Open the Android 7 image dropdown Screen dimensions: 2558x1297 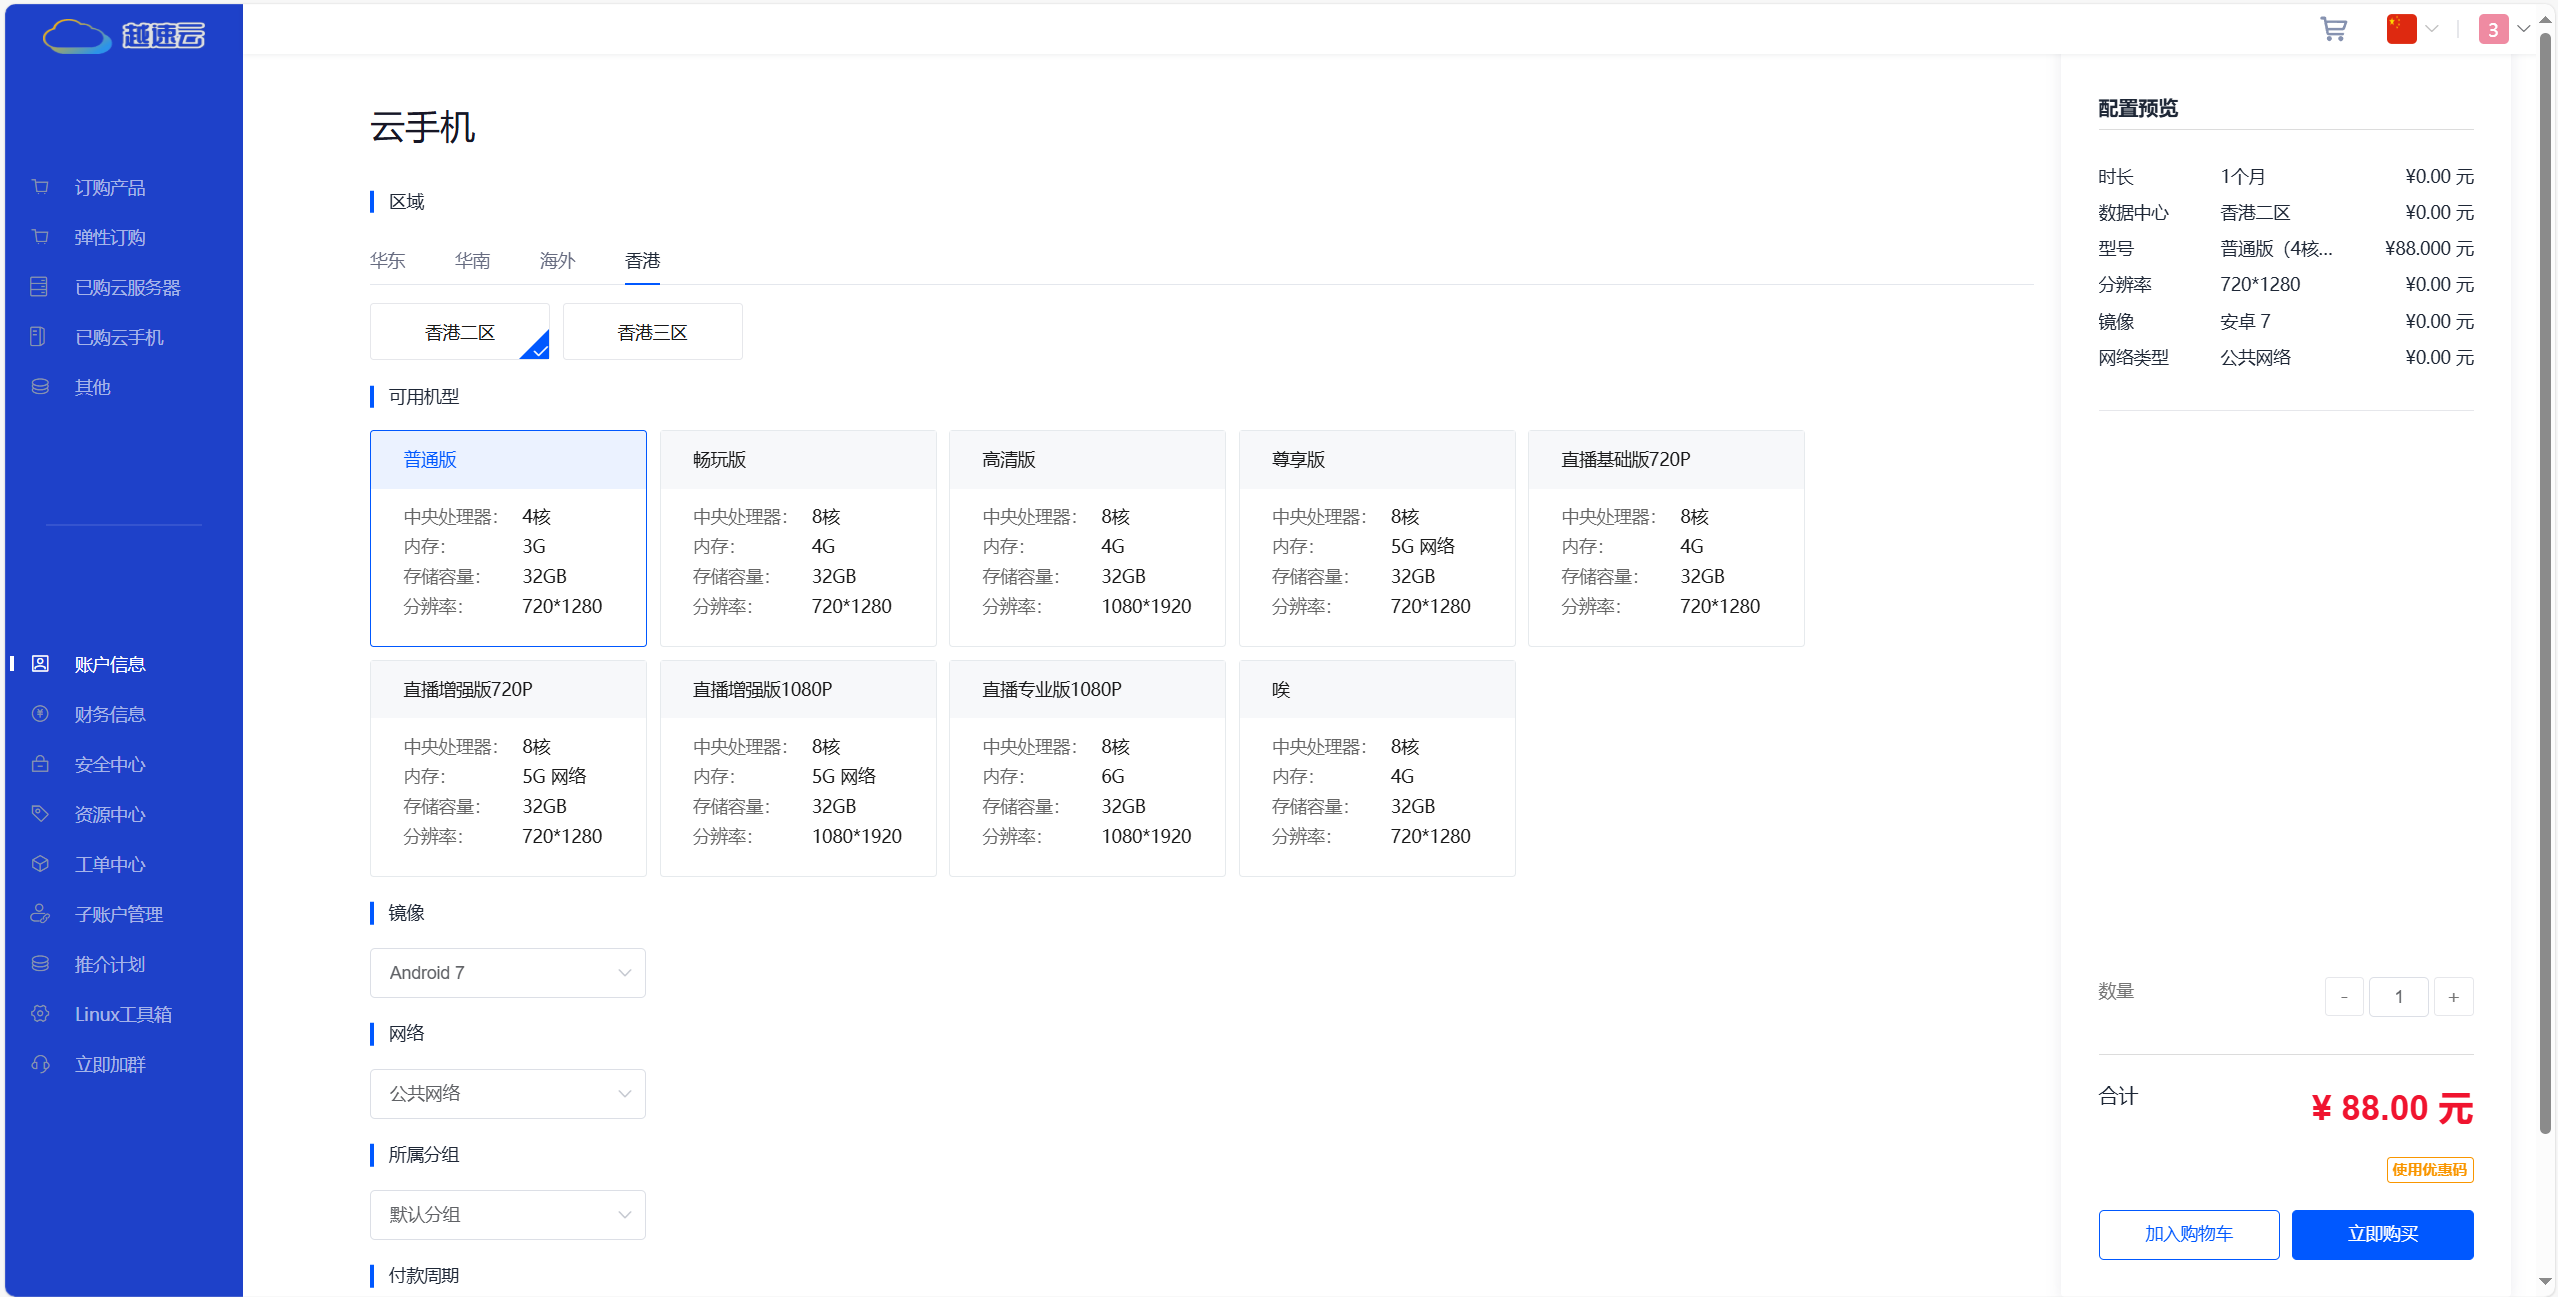coord(507,973)
